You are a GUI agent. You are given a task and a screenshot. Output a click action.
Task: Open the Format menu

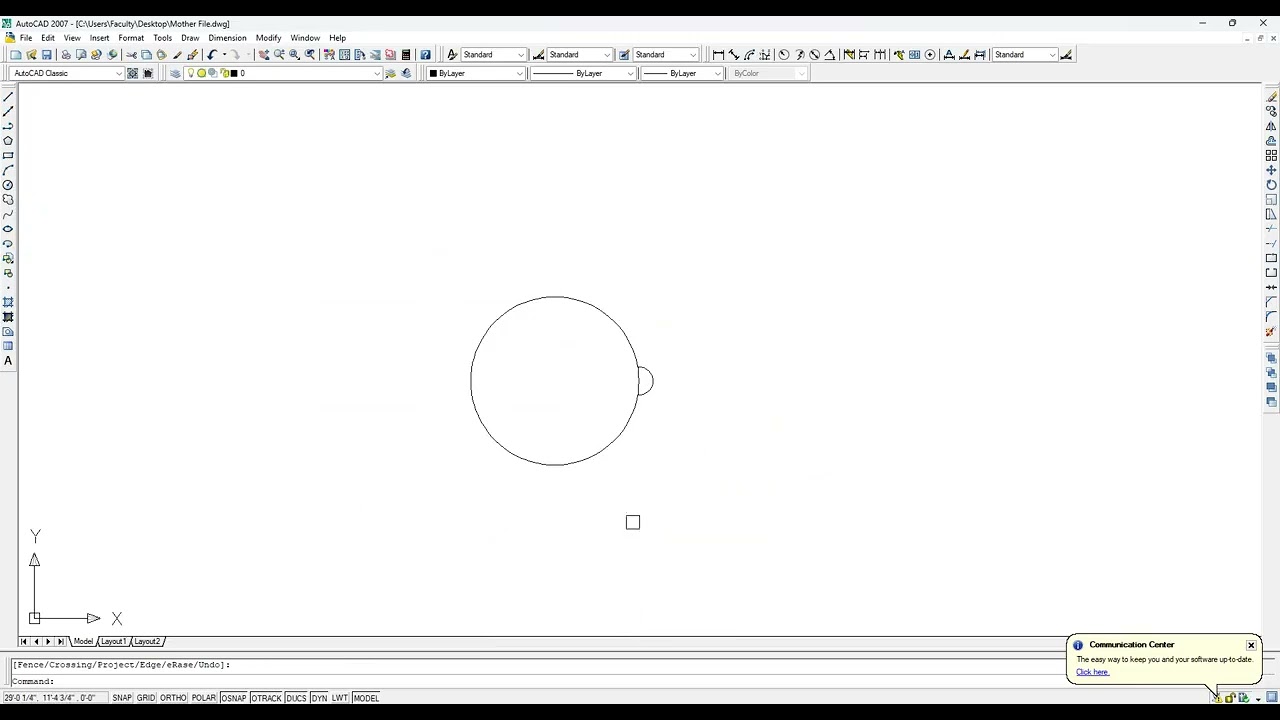click(x=131, y=38)
